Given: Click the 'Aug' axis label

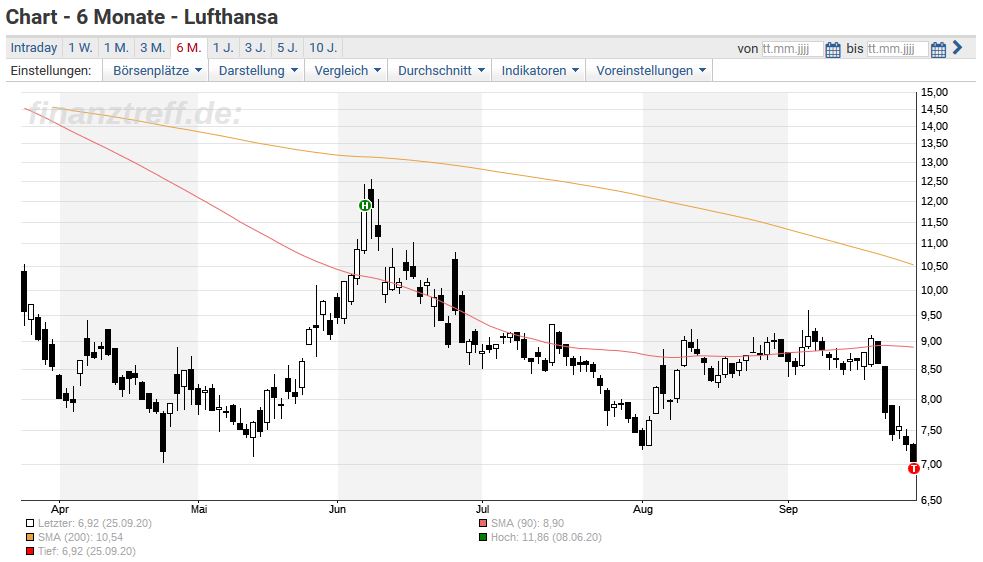Looking at the screenshot, I should [x=643, y=509].
